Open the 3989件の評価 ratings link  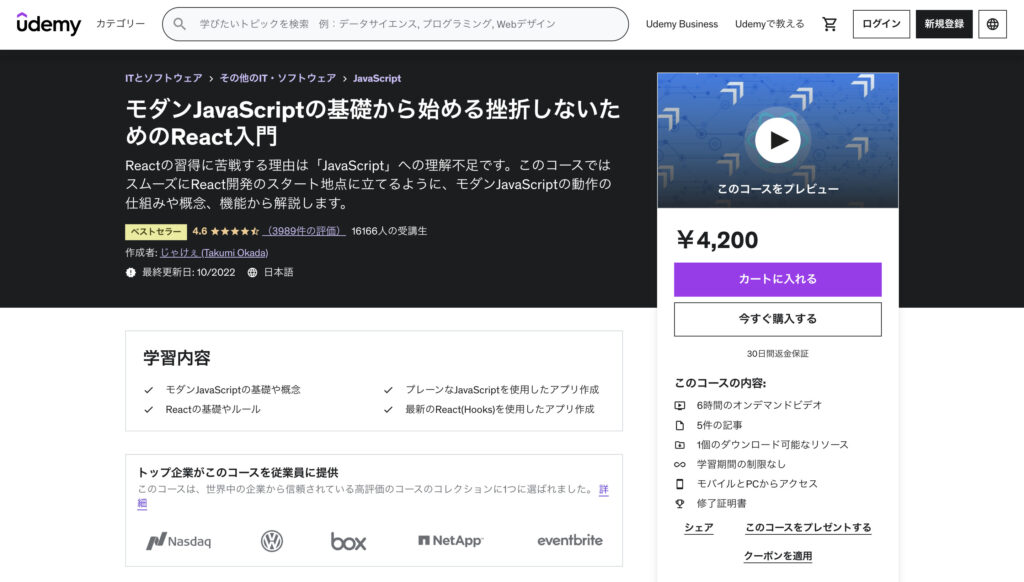click(304, 231)
